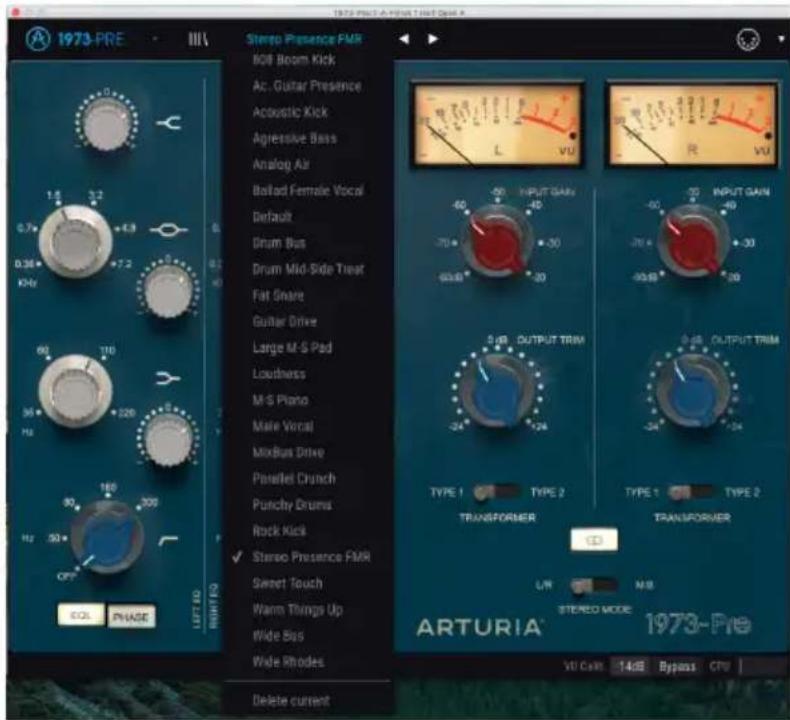790x720 pixels.
Task: Select the Ballad Female Vocal preset
Action: 308,191
